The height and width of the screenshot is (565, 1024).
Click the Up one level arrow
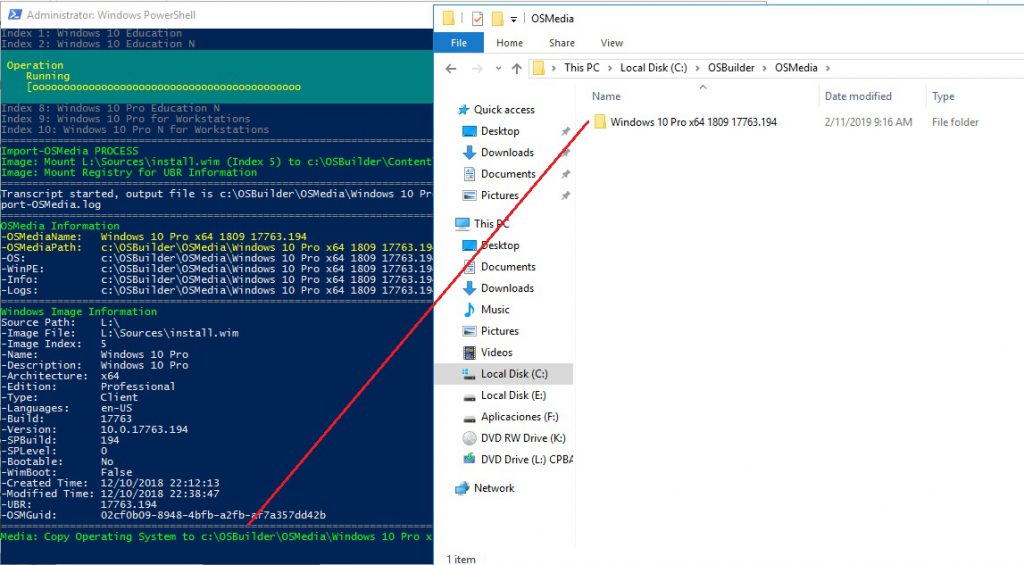point(516,69)
